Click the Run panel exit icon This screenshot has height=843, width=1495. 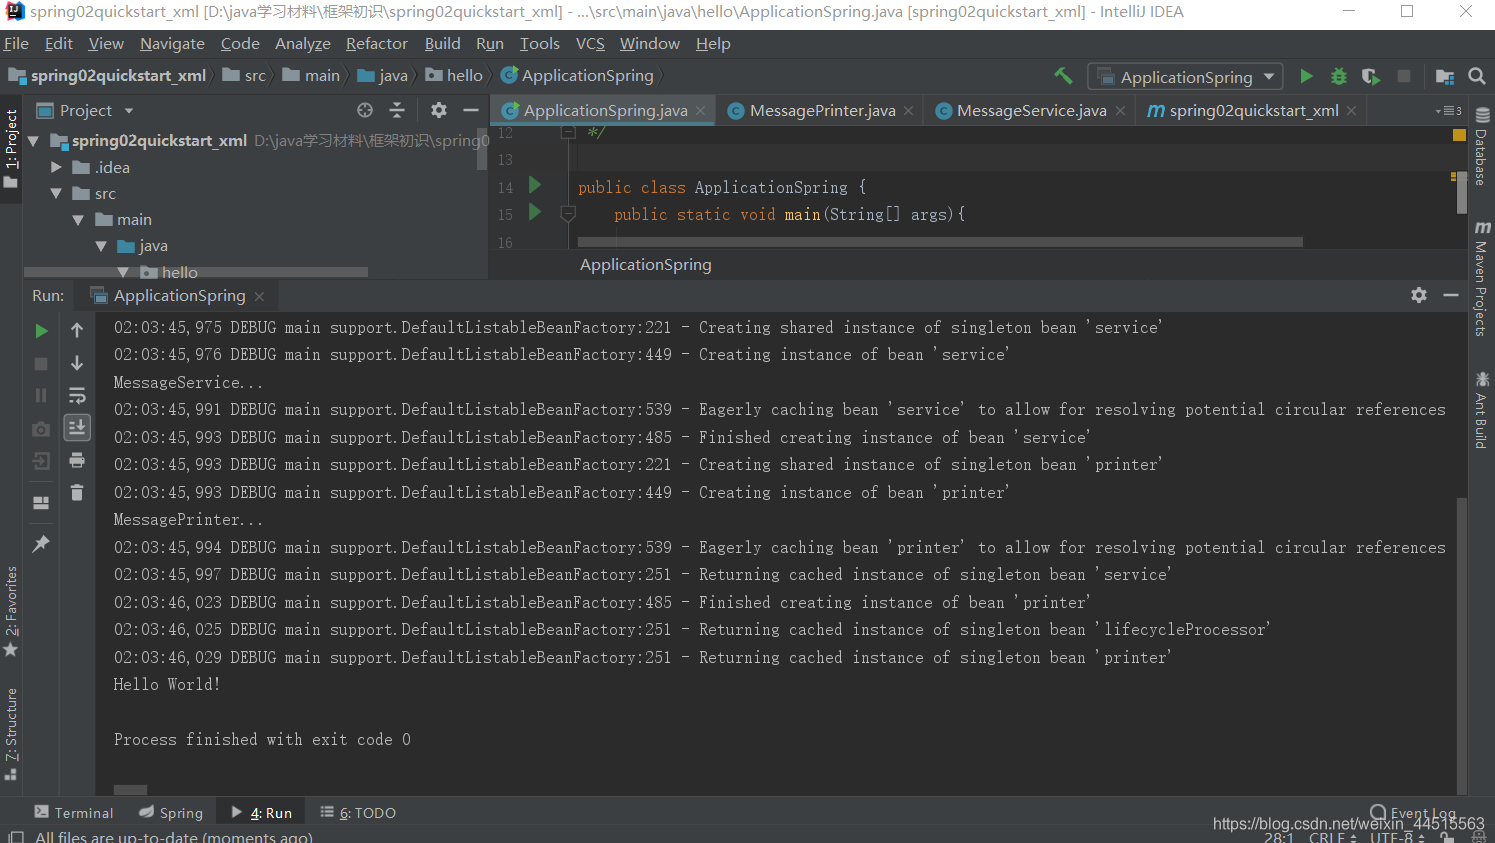click(x=41, y=461)
